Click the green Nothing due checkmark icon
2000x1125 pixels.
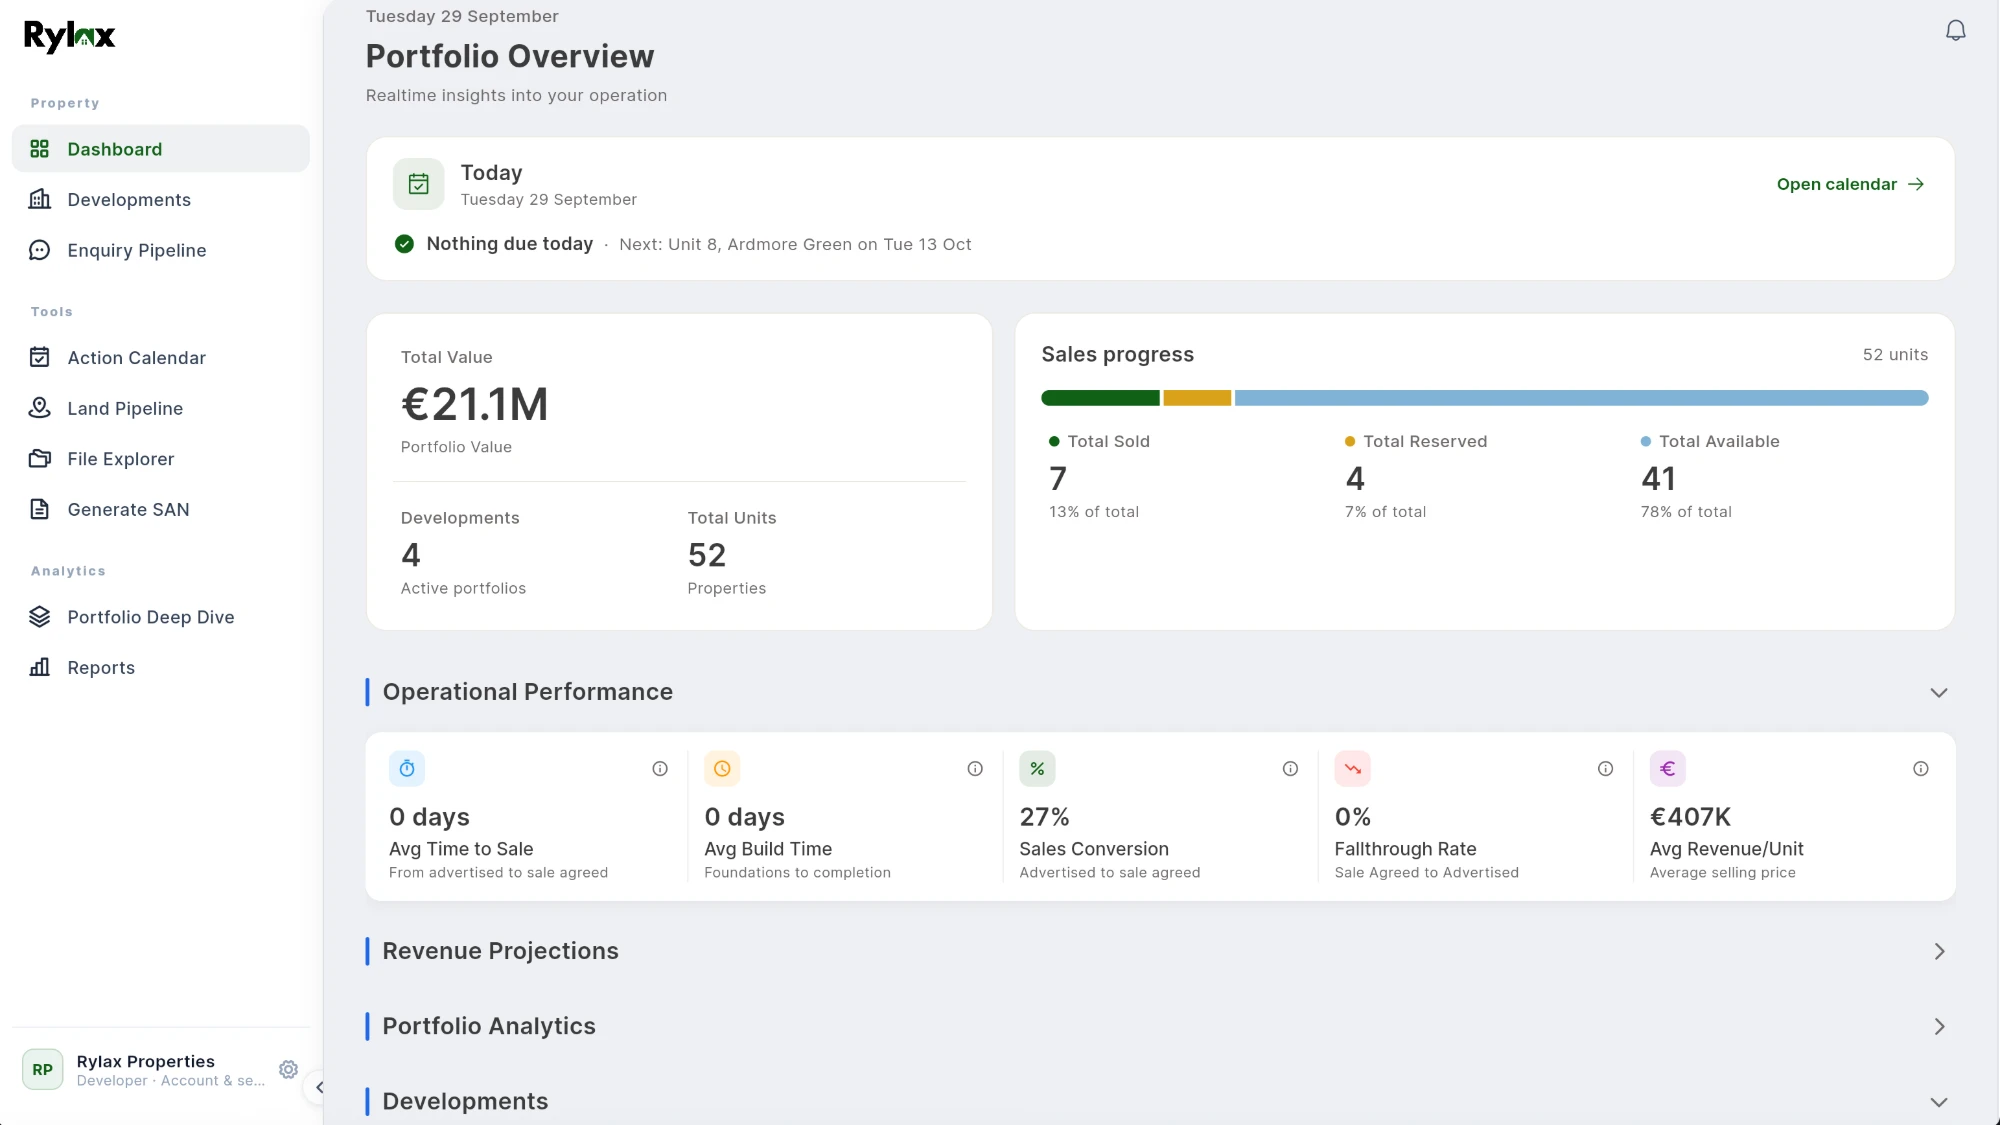(x=404, y=244)
